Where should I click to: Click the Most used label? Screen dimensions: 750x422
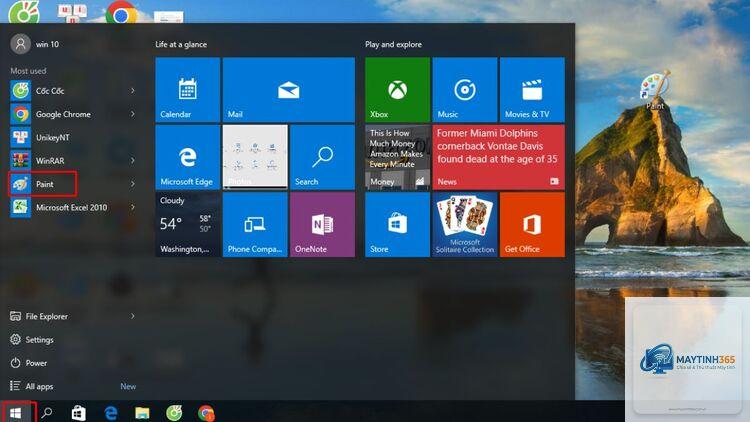(28, 71)
